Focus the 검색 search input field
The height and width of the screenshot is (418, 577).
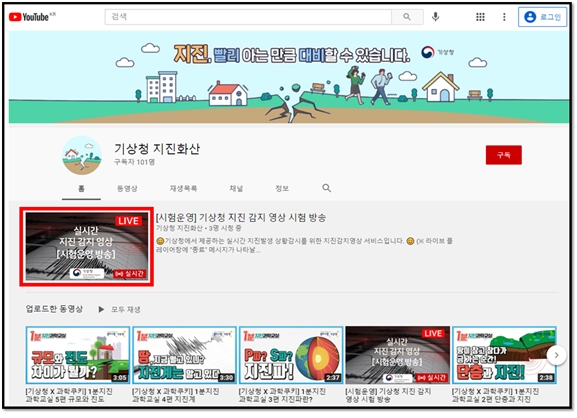(x=248, y=17)
